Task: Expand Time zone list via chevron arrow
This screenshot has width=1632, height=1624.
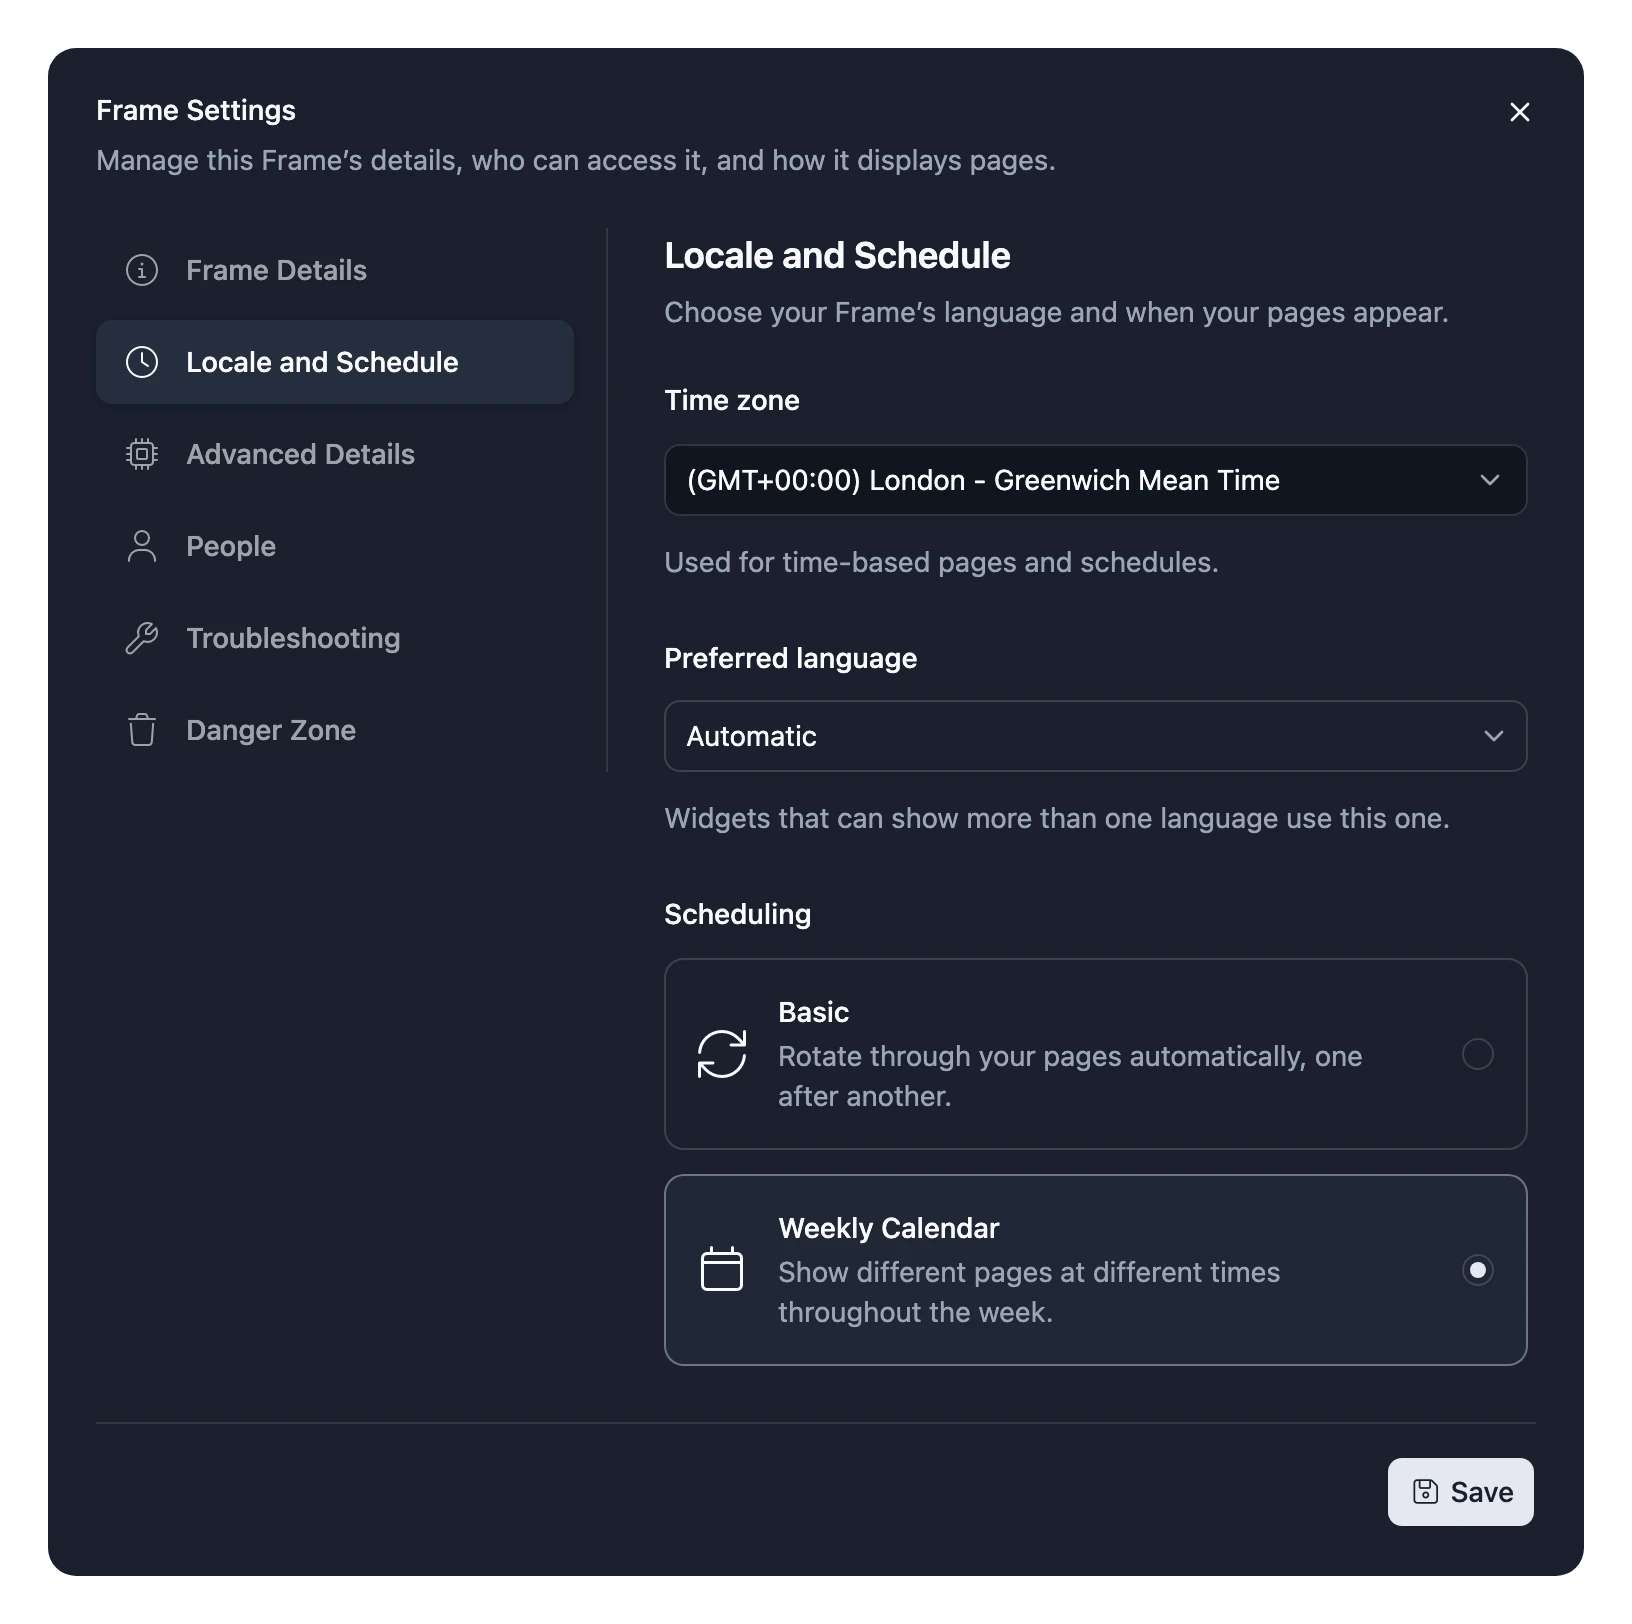Action: pyautogui.click(x=1490, y=480)
